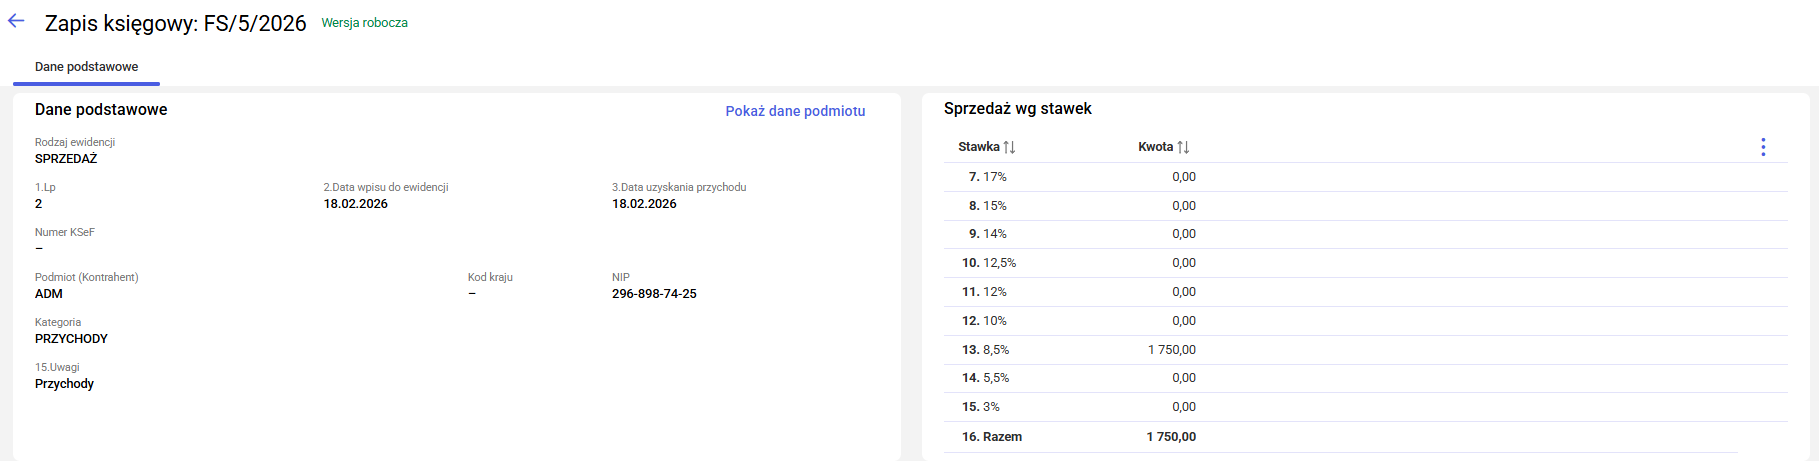The height and width of the screenshot is (461, 1819).
Task: Sort by the Stawka column arrows
Action: 1010,147
